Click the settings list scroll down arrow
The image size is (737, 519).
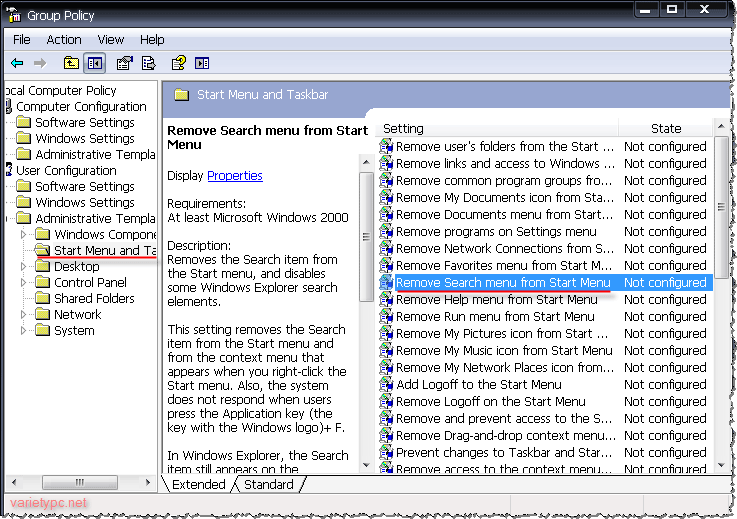click(721, 465)
